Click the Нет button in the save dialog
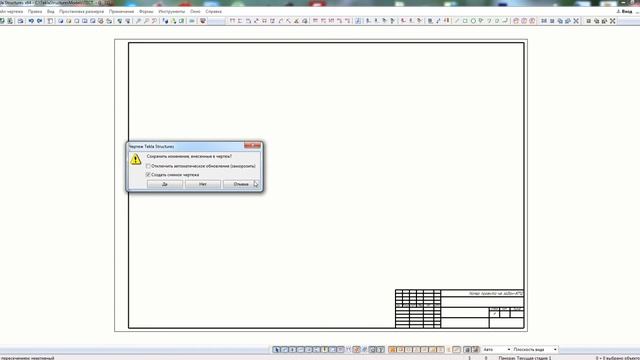Image resolution: width=640 pixels, height=360 pixels. pos(202,184)
